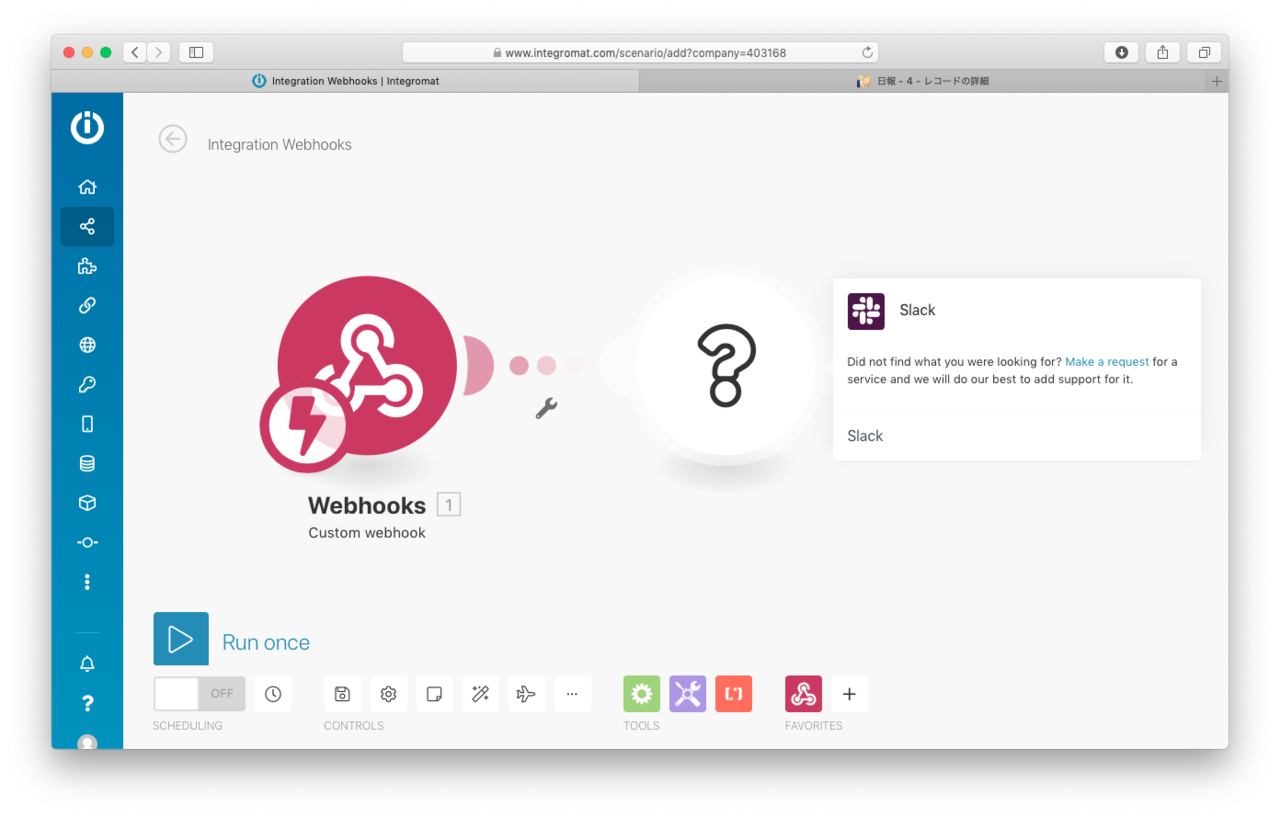Open purple Tools wrench icon

pyautogui.click(x=688, y=694)
